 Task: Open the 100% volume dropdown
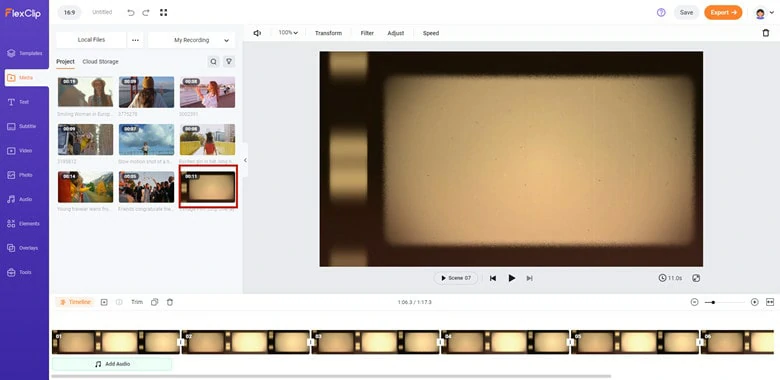coord(288,33)
